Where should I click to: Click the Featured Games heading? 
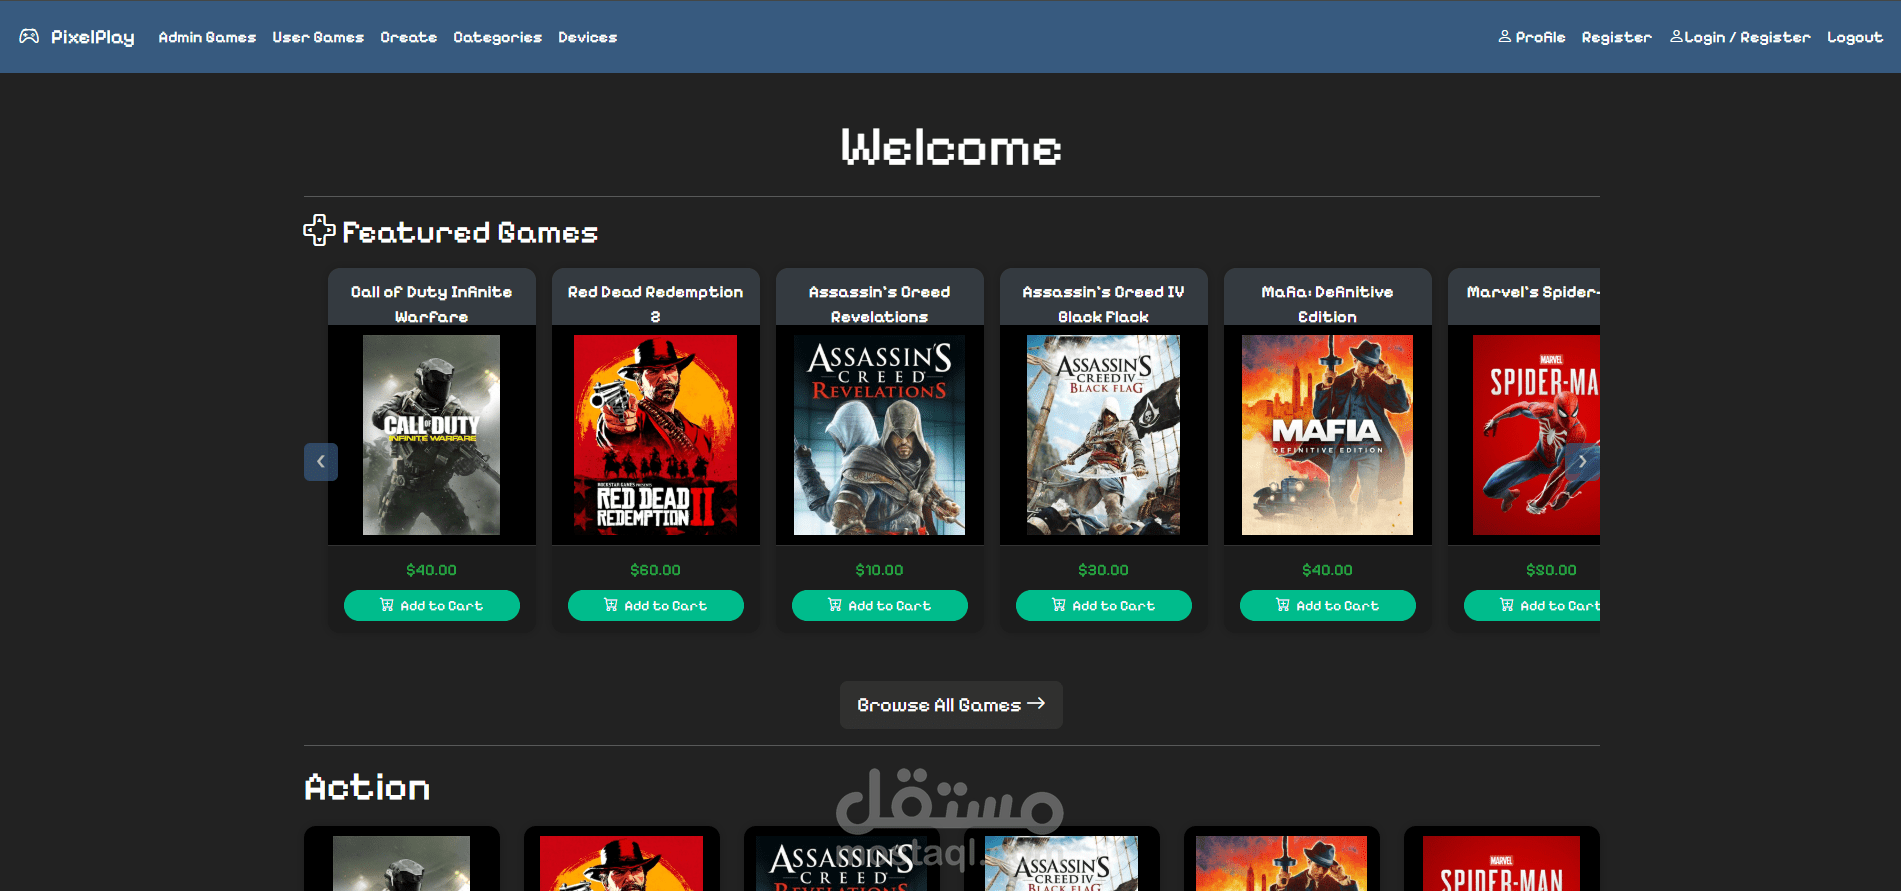pos(470,232)
